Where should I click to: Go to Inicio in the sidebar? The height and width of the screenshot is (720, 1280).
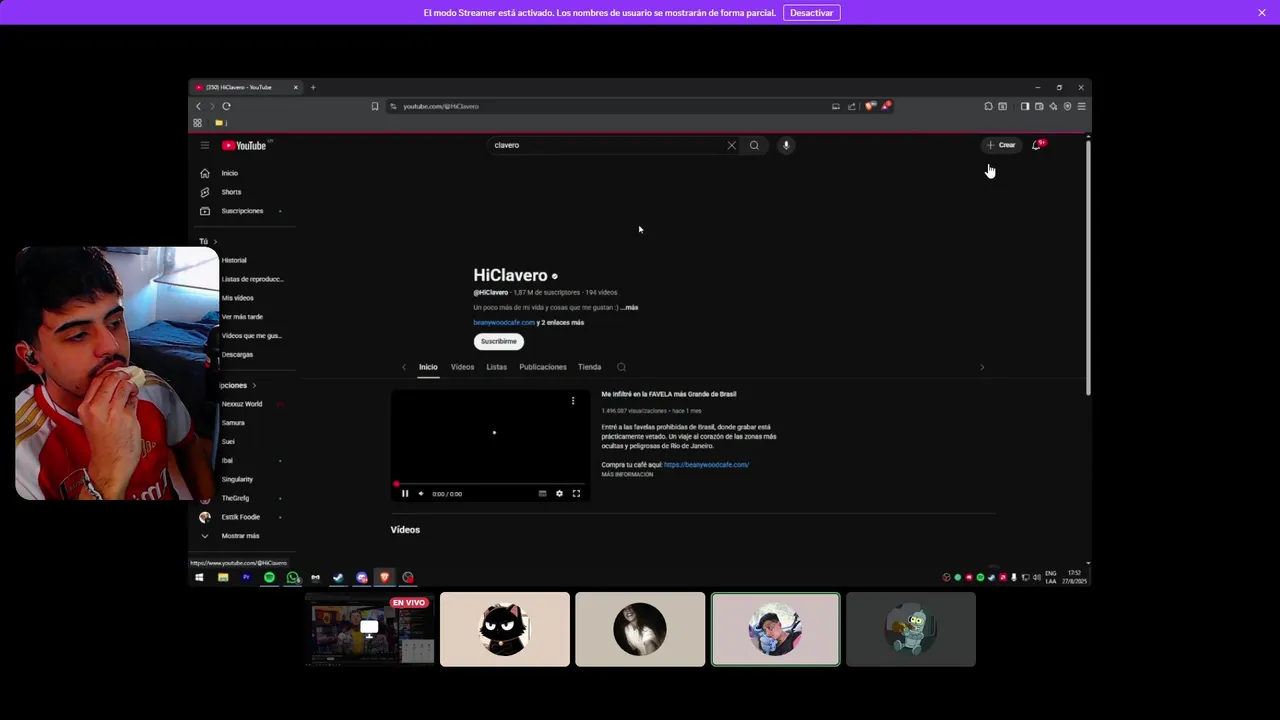(230, 173)
